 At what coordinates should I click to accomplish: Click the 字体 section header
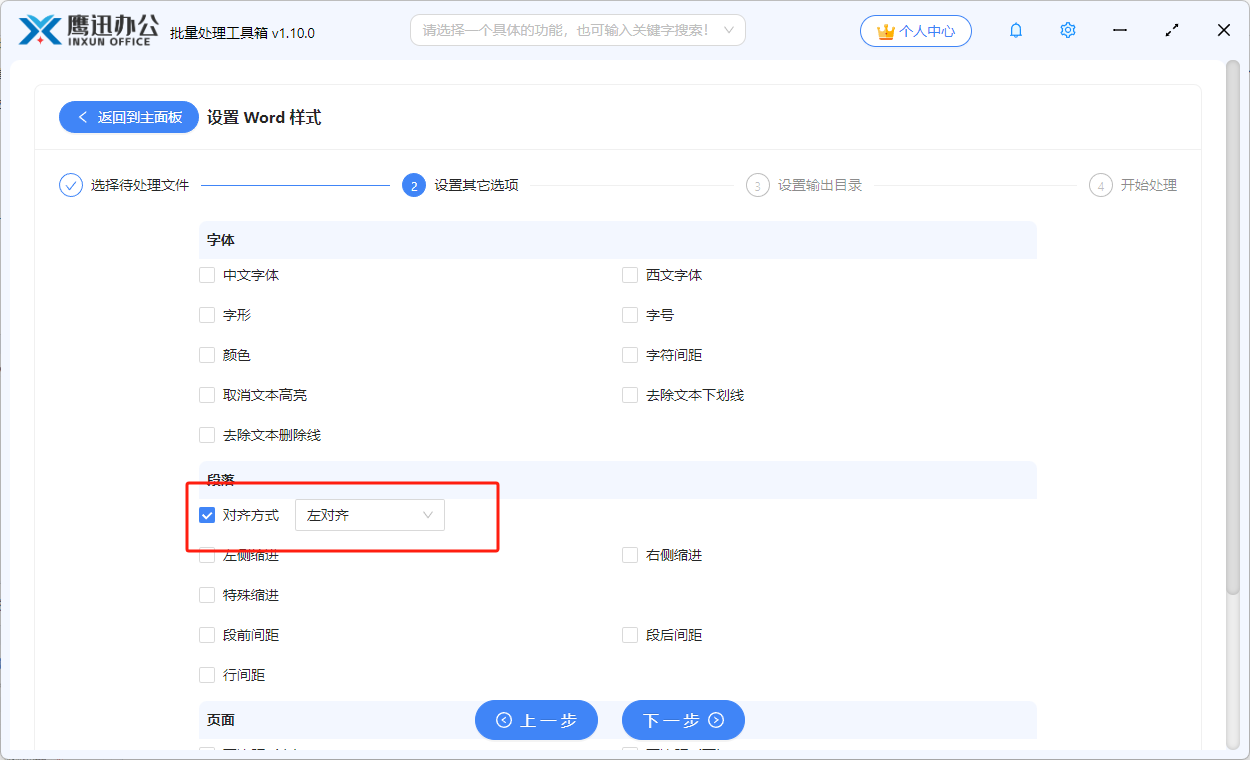pyautogui.click(x=617, y=240)
